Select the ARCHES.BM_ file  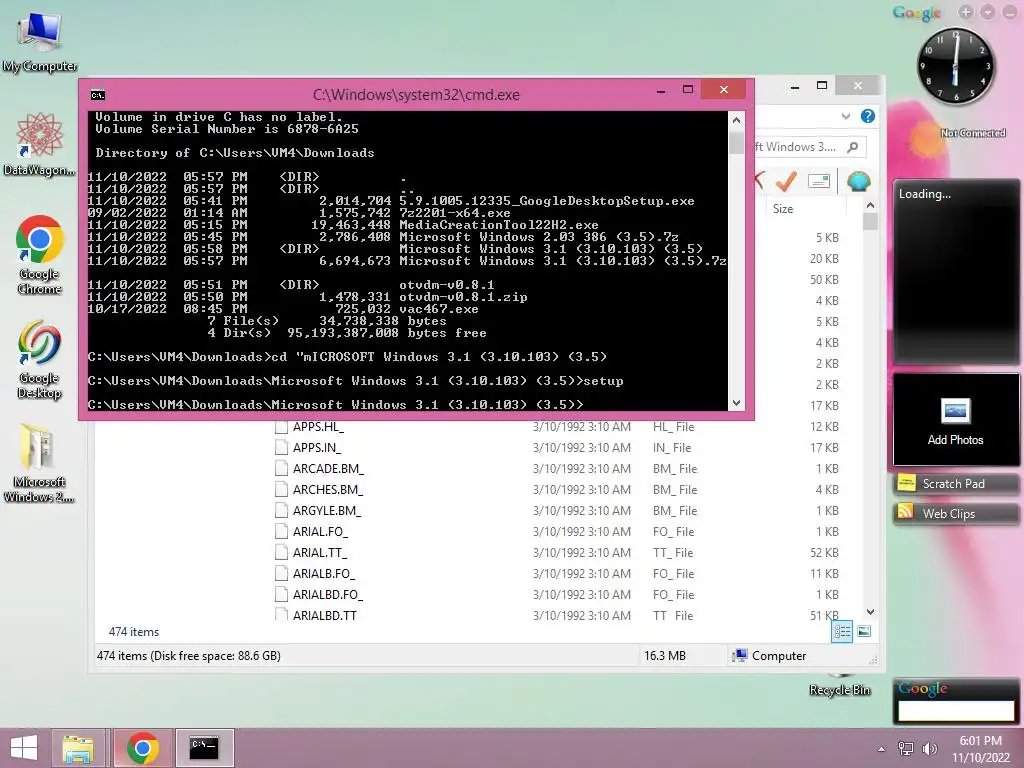coord(327,489)
